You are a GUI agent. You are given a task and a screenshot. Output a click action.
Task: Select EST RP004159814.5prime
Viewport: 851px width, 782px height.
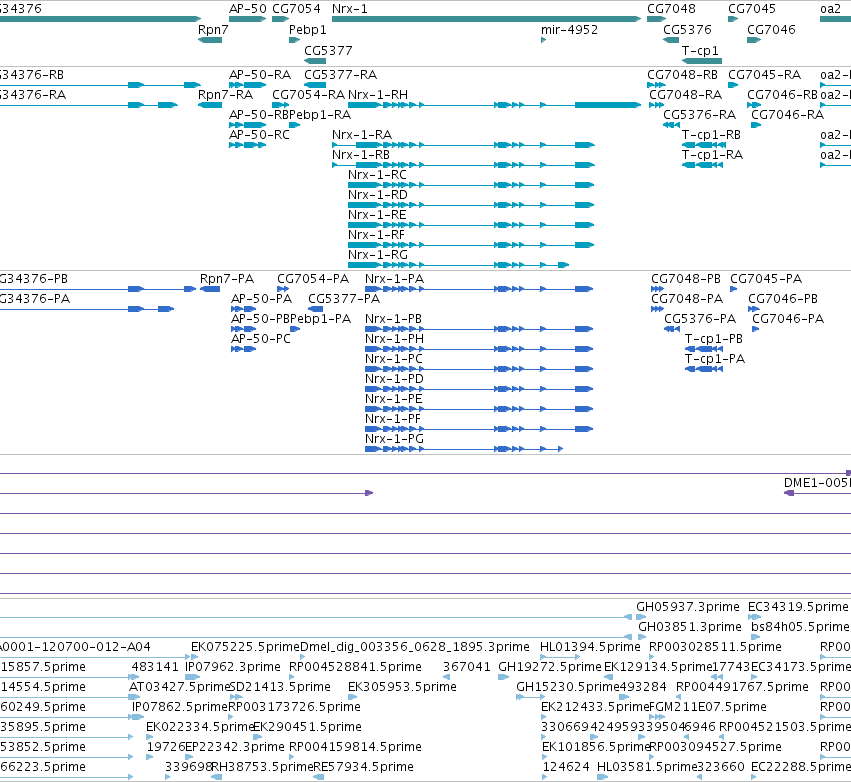point(355,747)
